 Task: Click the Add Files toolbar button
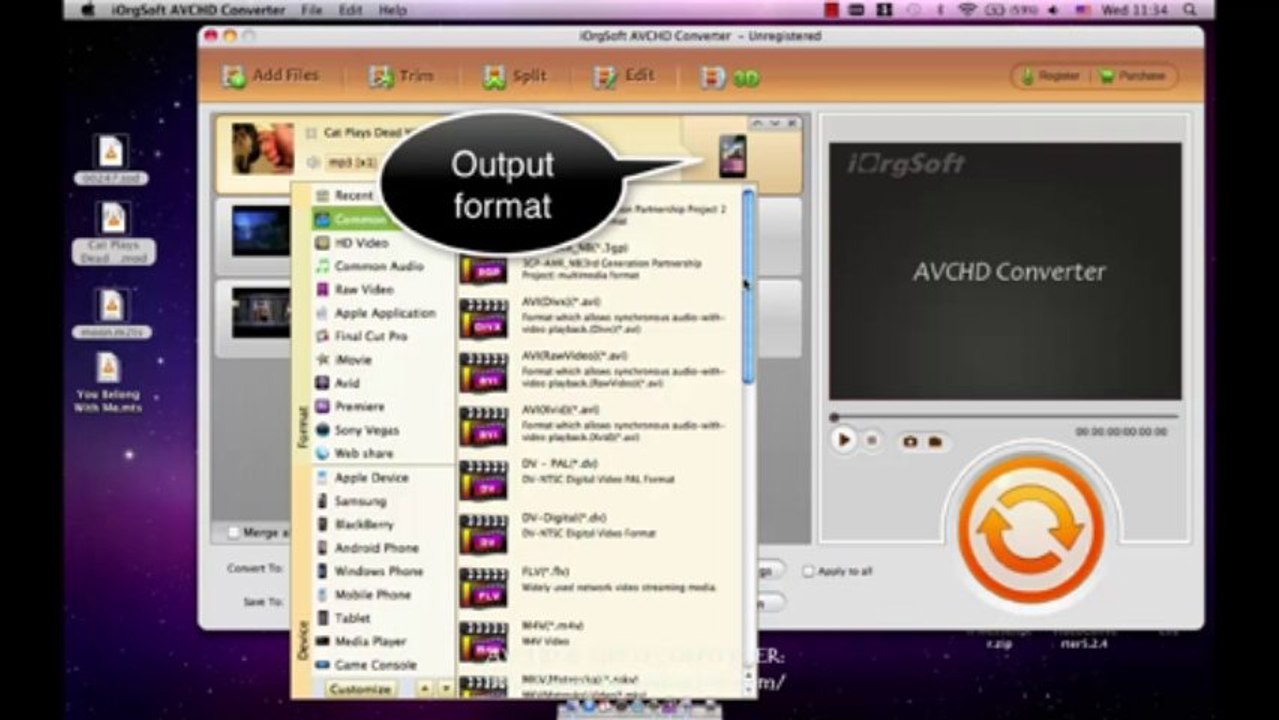click(x=271, y=76)
